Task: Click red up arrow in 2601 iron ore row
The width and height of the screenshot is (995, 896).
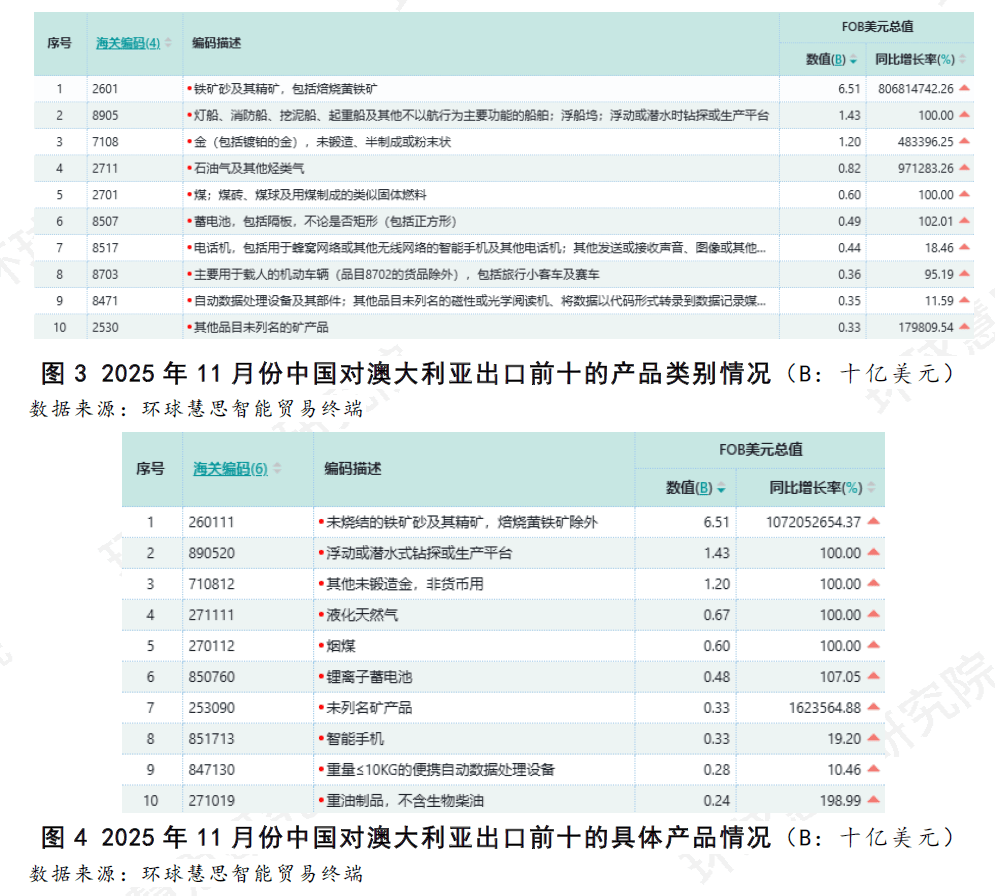Action: pos(964,89)
